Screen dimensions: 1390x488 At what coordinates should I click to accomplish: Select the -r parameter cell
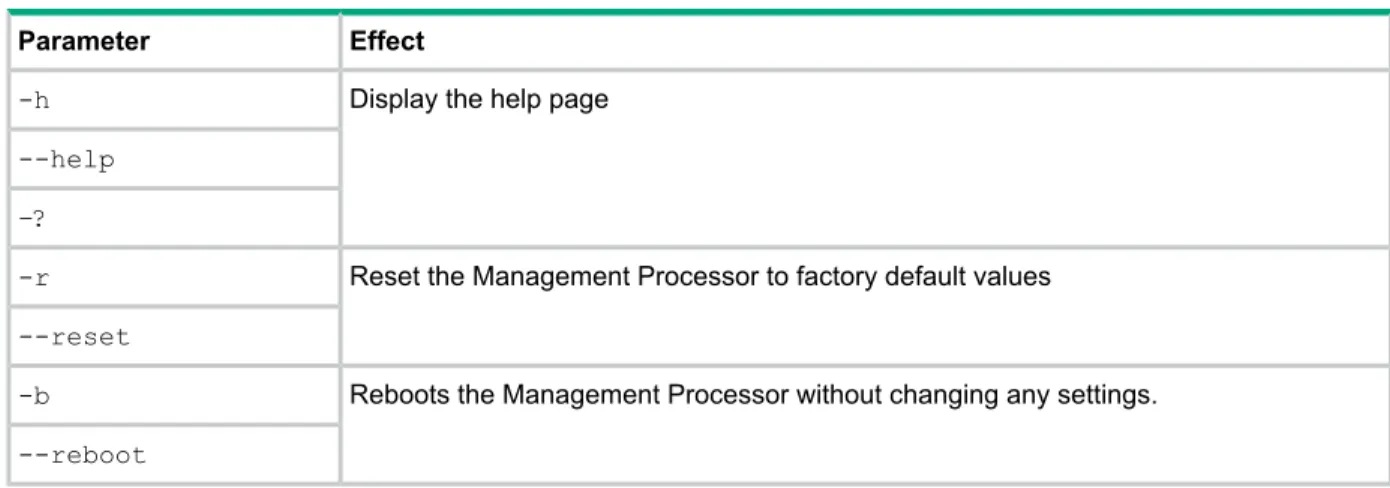(x=174, y=277)
